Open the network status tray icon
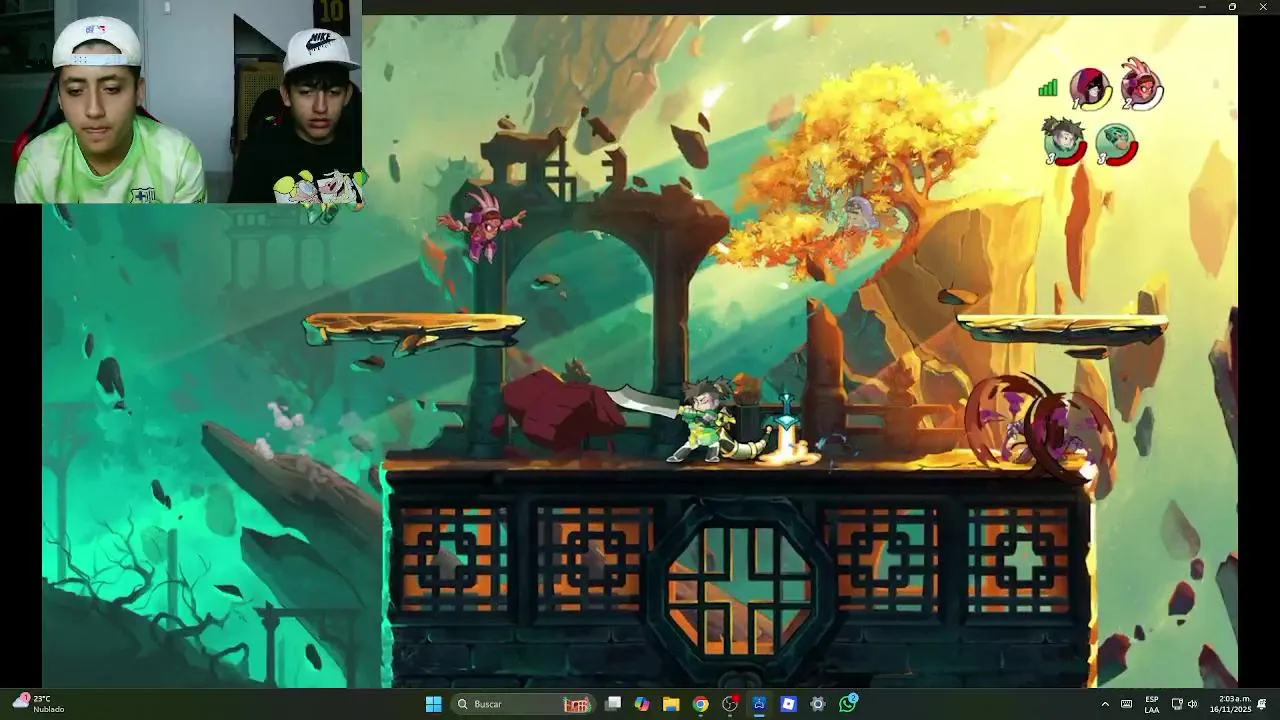 coord(1177,704)
